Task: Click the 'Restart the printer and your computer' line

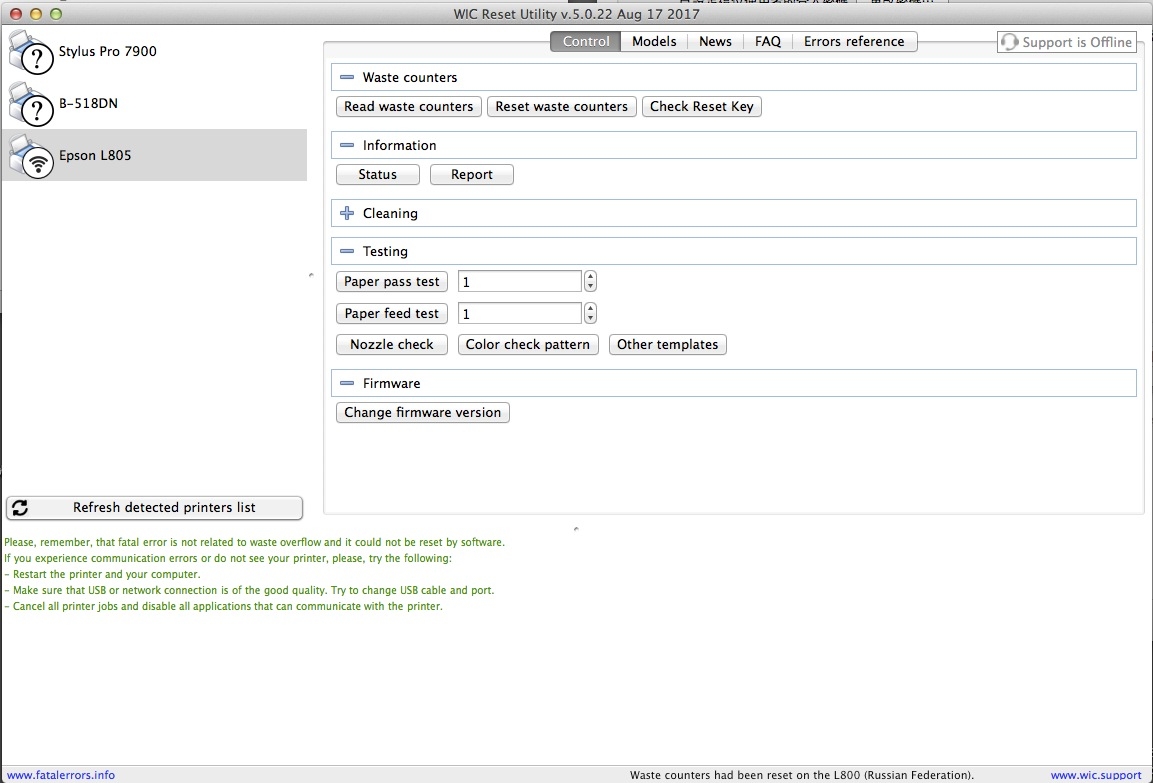Action: tap(102, 574)
